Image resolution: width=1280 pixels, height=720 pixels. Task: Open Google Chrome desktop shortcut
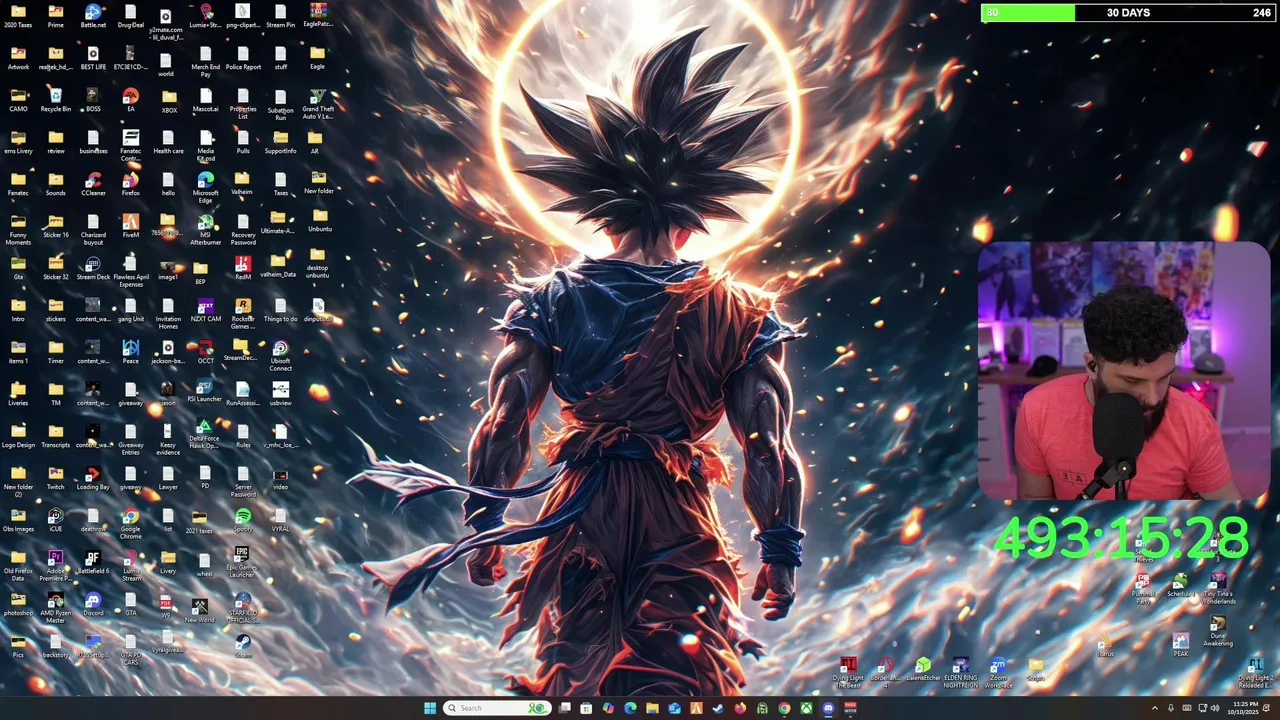(130, 524)
